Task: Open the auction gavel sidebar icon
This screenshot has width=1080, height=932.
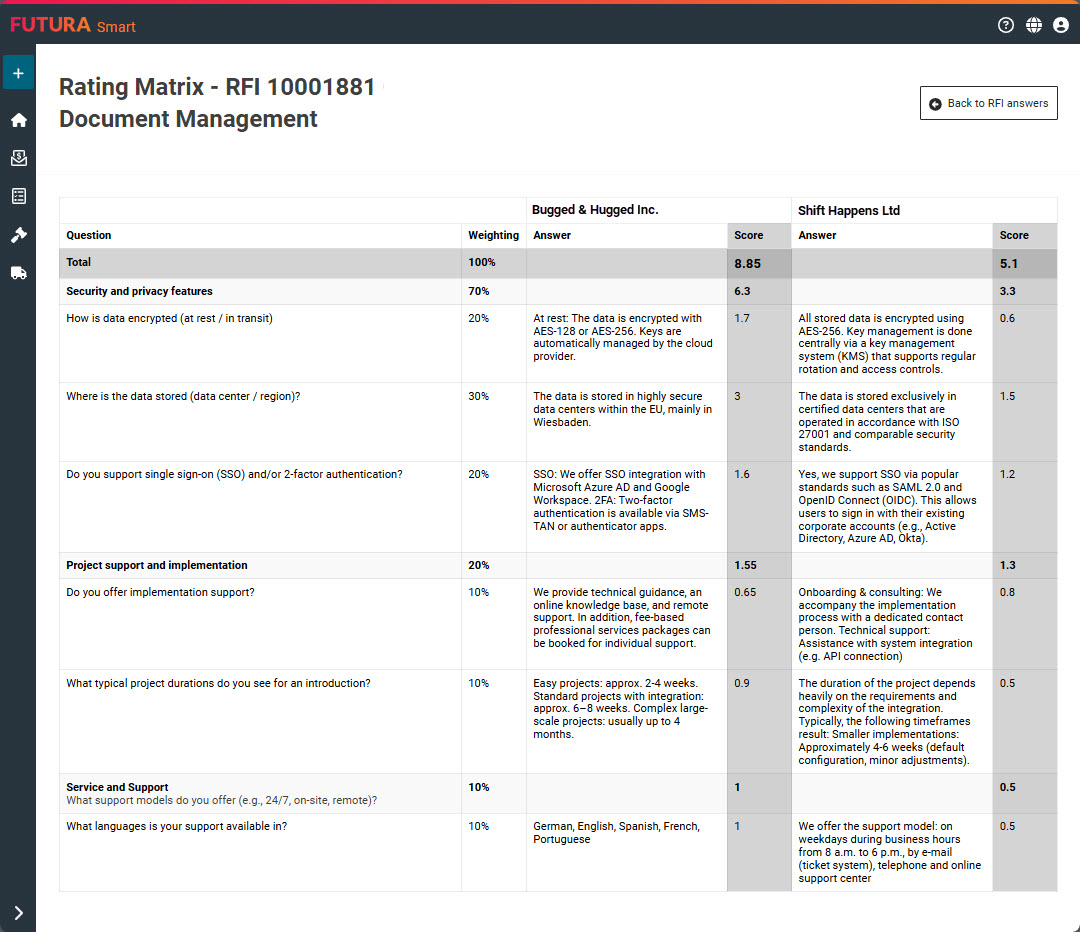Action: click(x=18, y=235)
